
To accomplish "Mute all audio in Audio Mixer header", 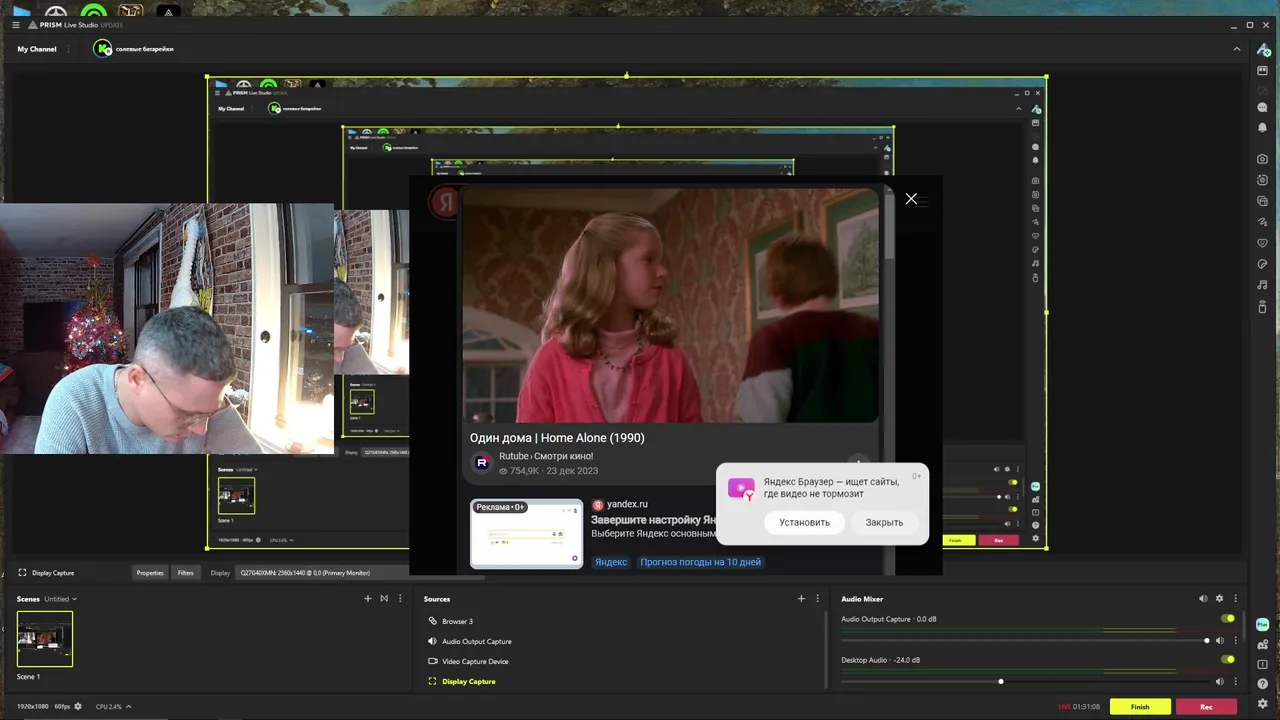I will click(1203, 599).
